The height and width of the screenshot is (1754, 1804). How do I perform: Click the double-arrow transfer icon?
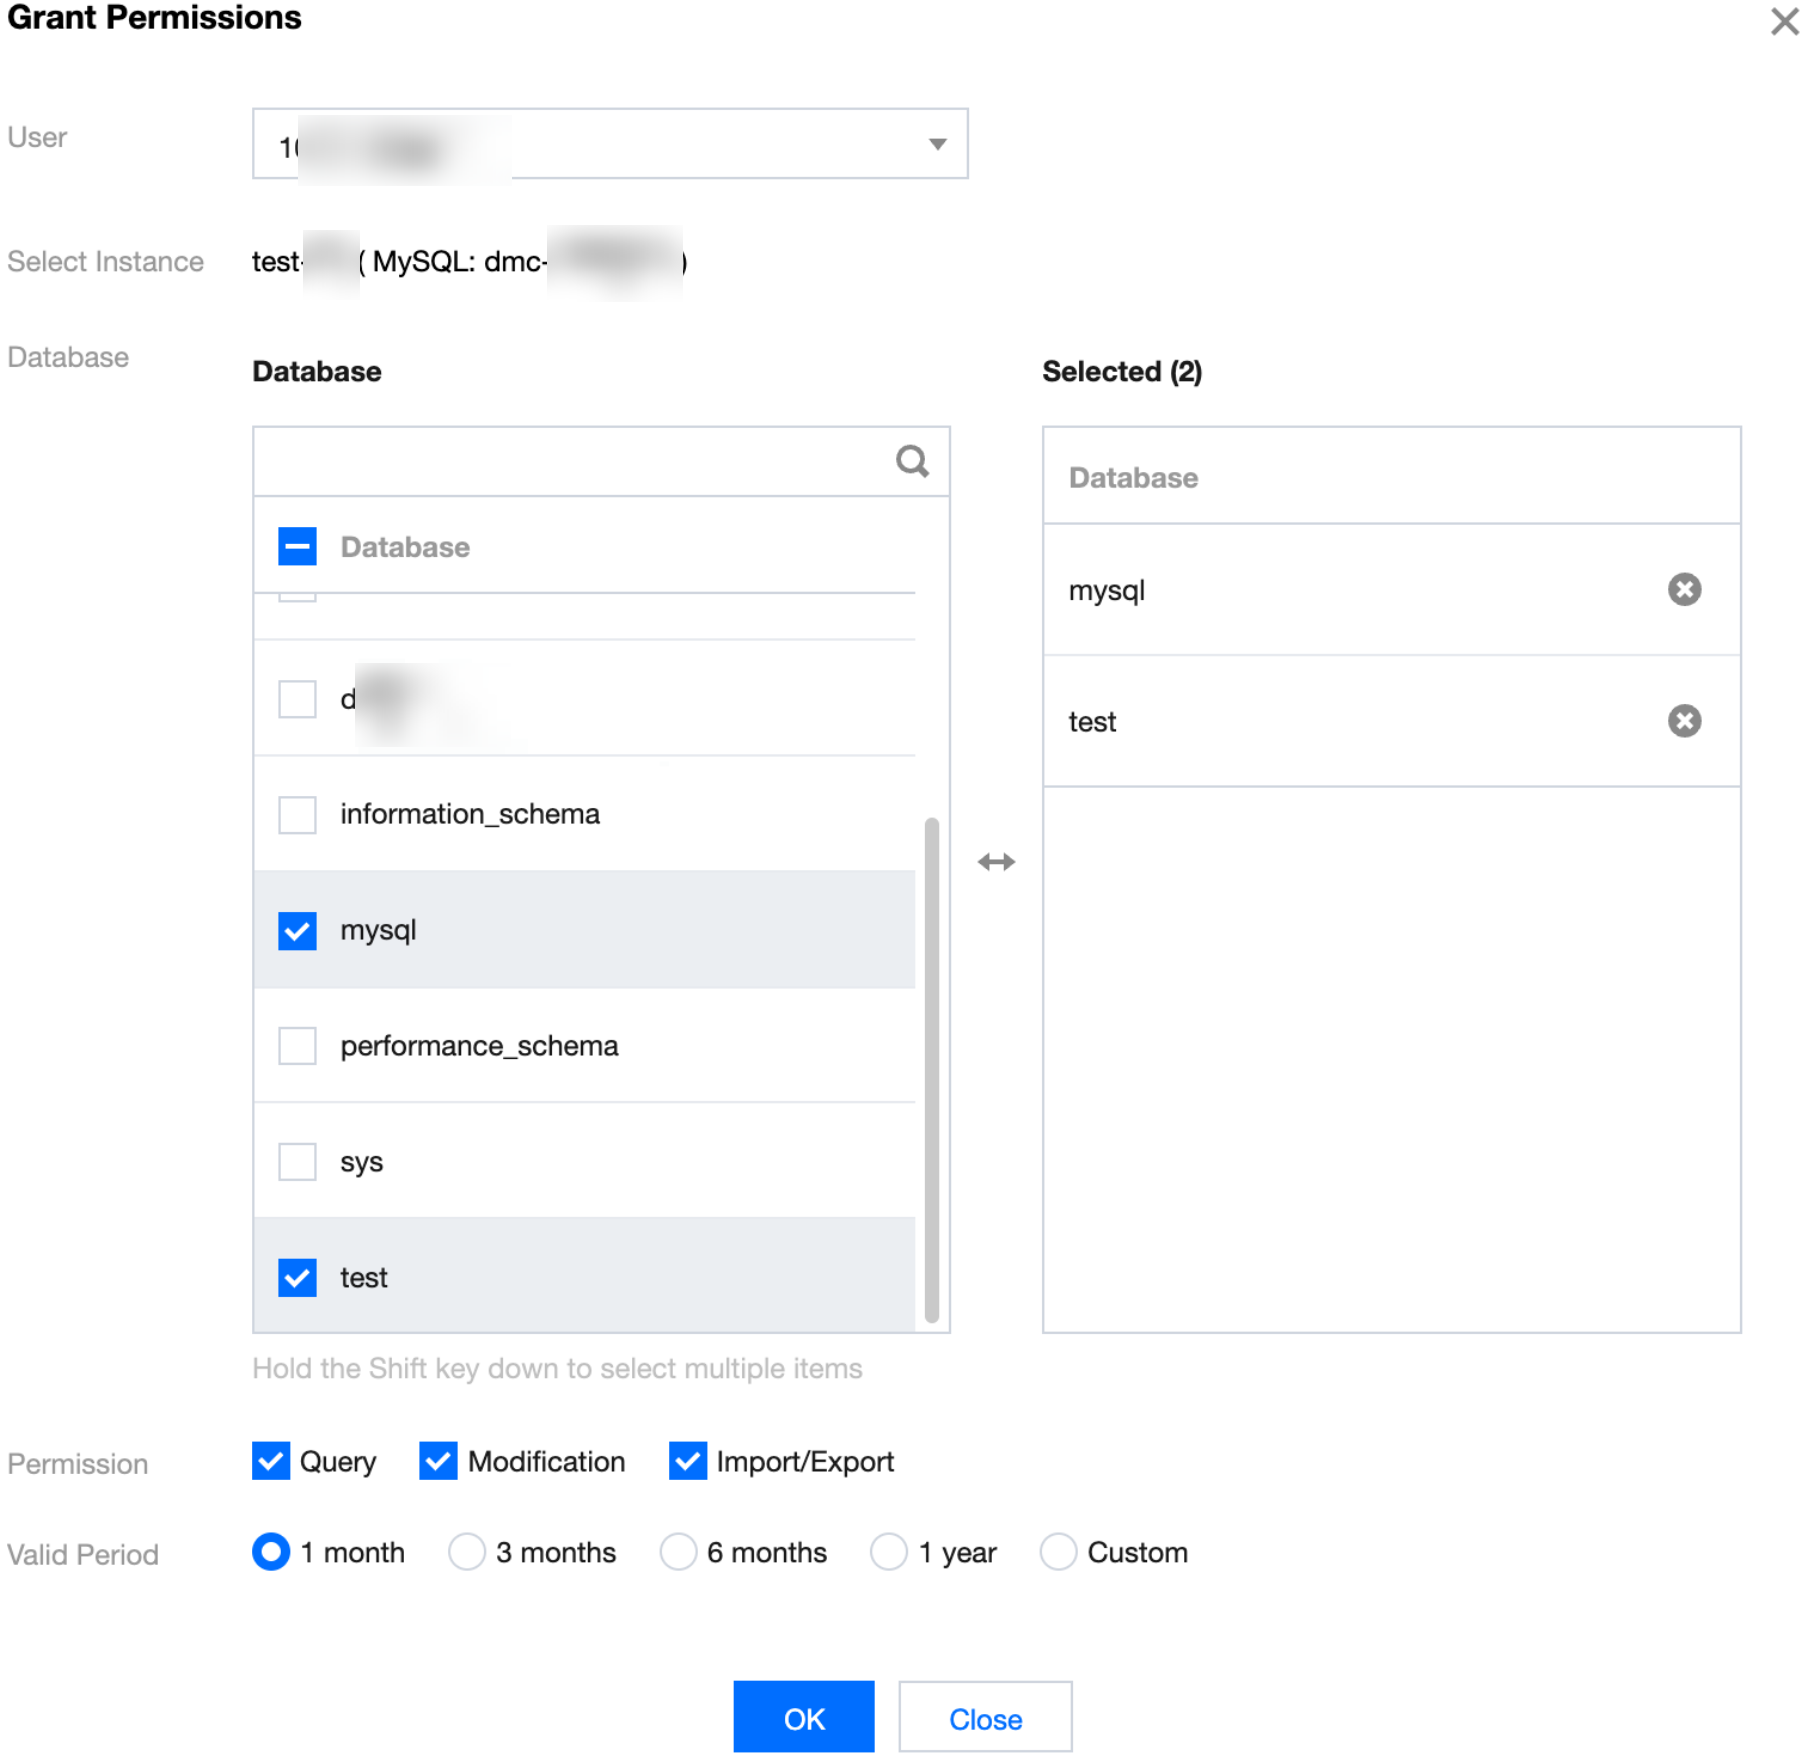coord(996,862)
